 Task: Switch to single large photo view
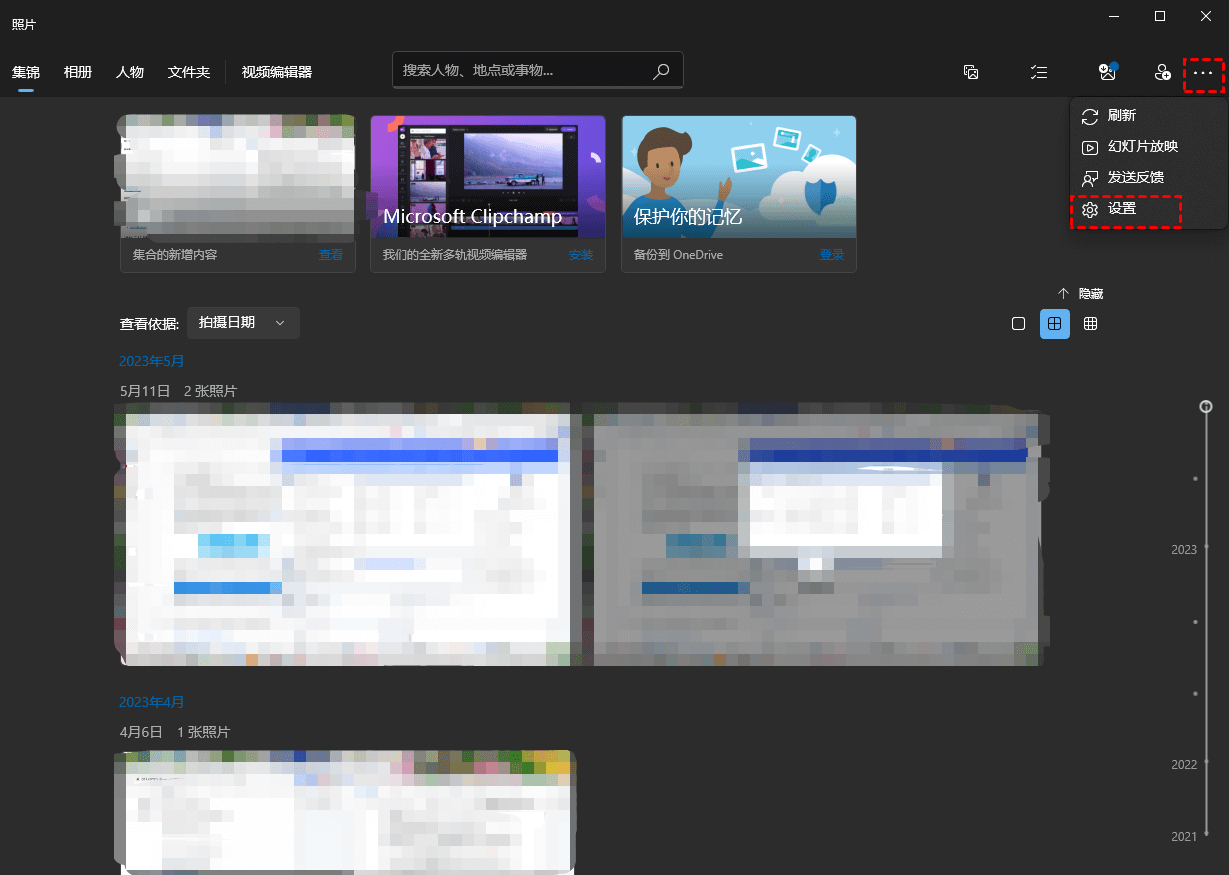click(1018, 324)
